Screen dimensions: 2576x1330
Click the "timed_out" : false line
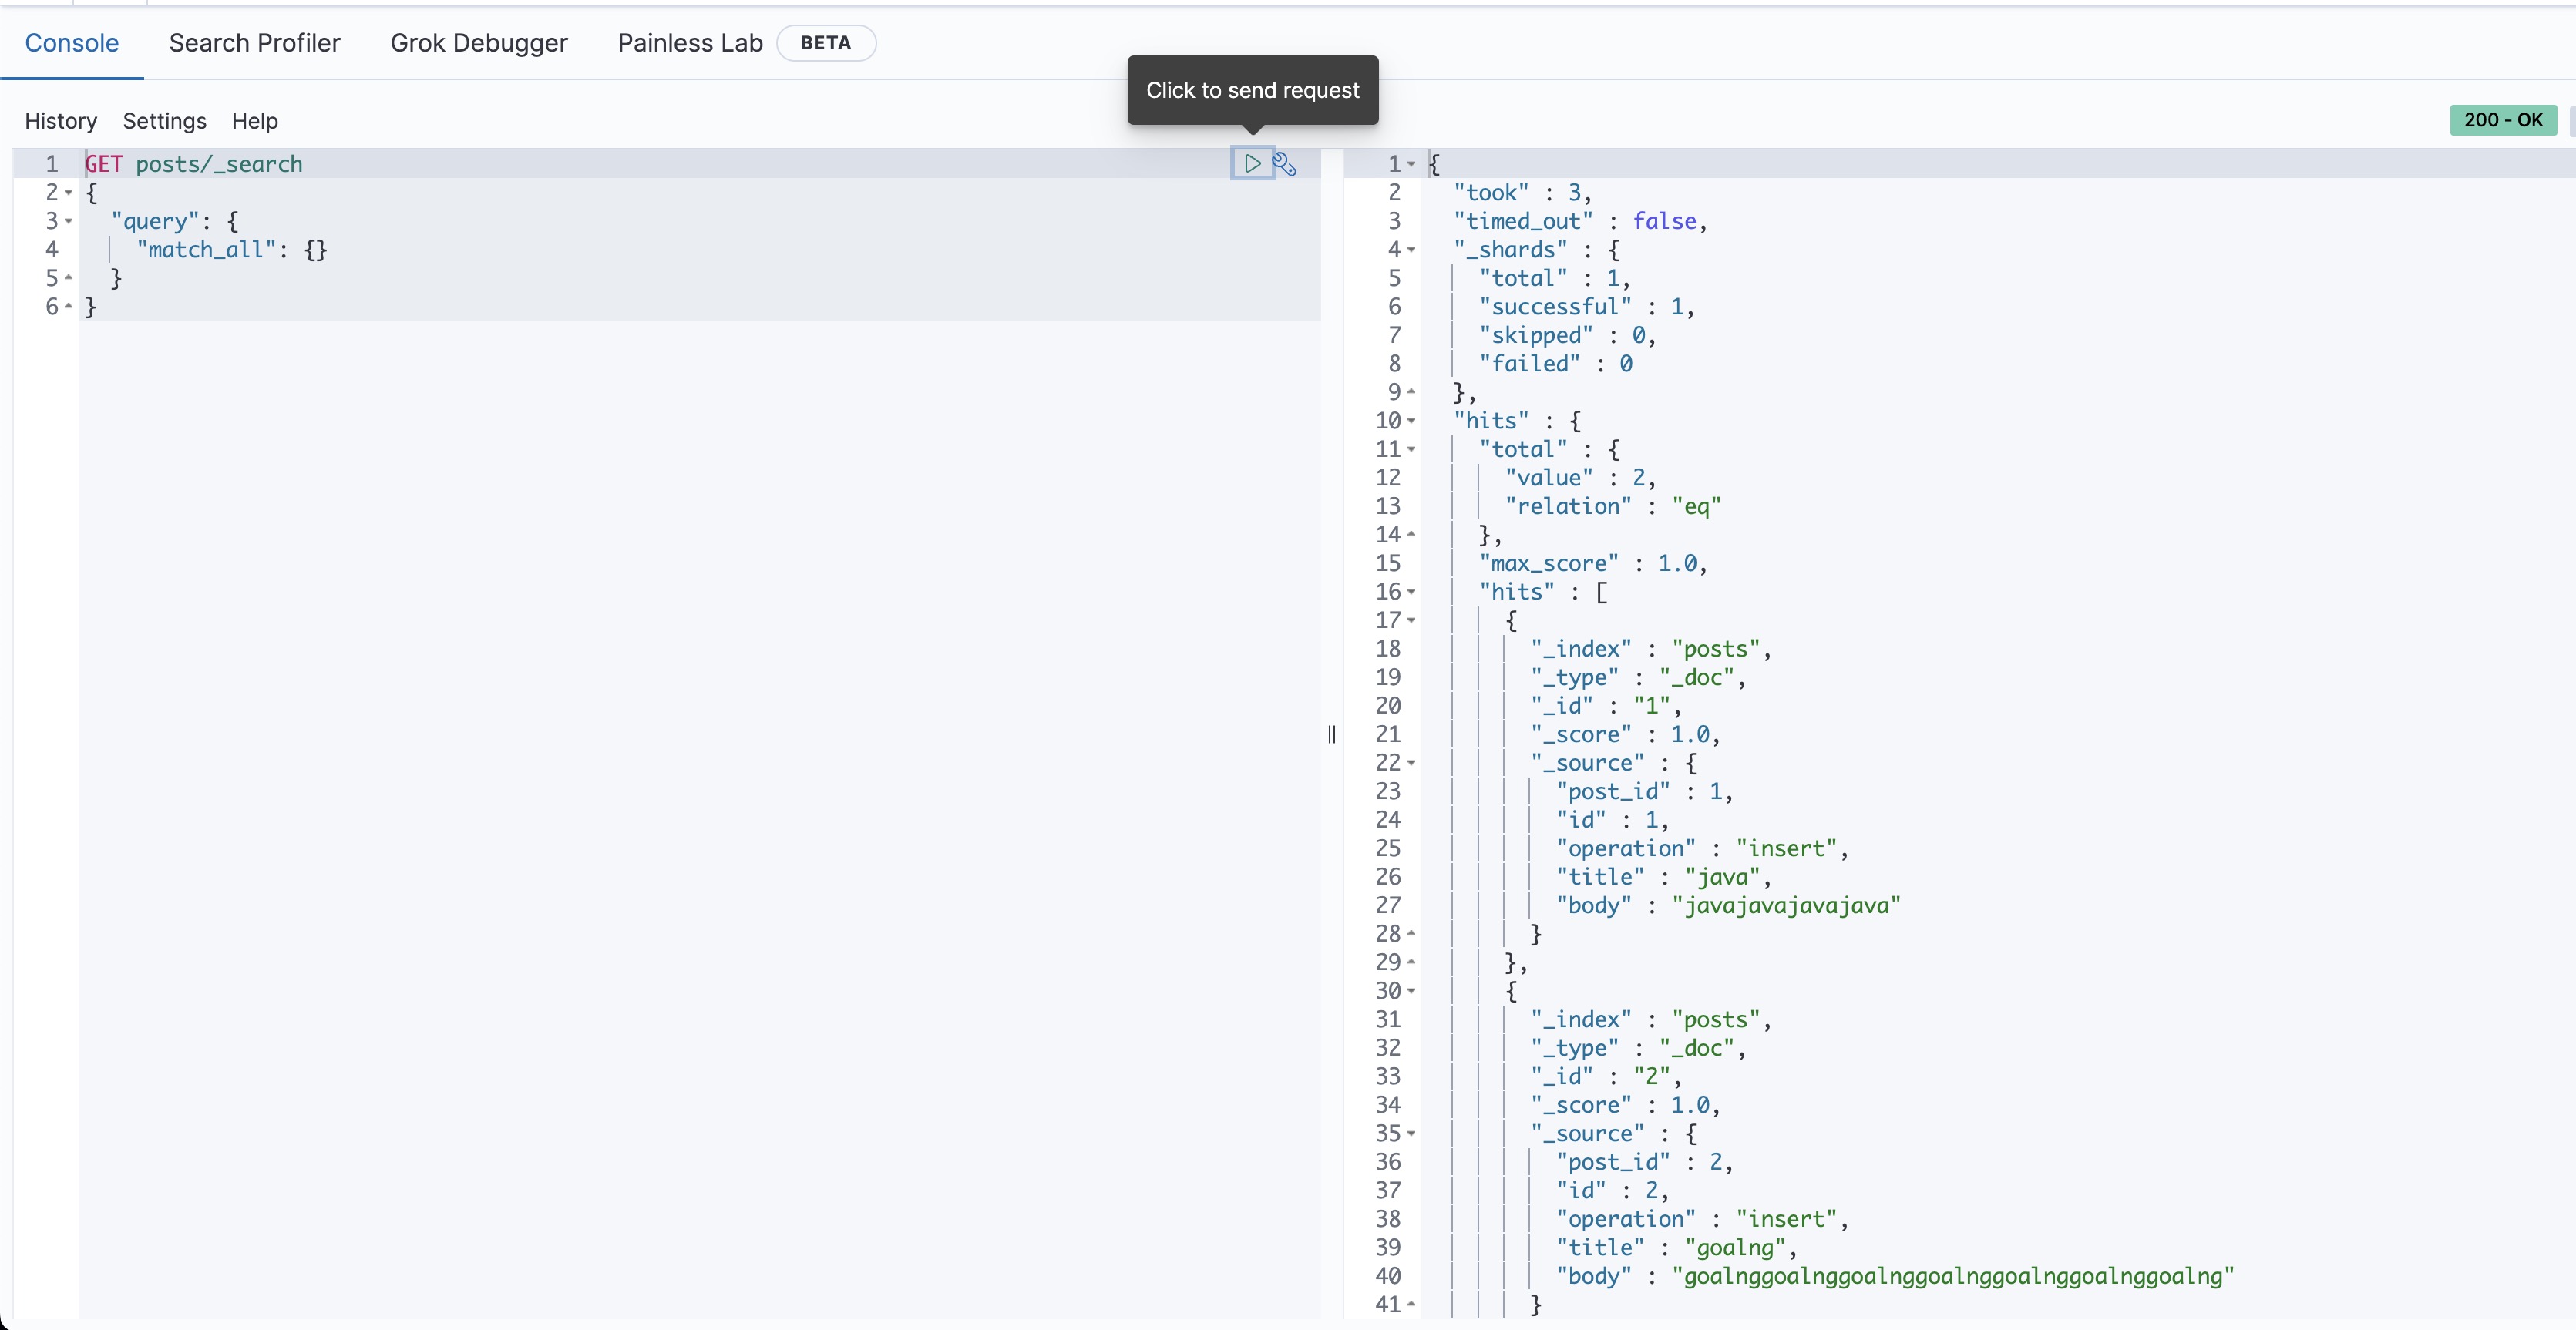[x=1580, y=221]
